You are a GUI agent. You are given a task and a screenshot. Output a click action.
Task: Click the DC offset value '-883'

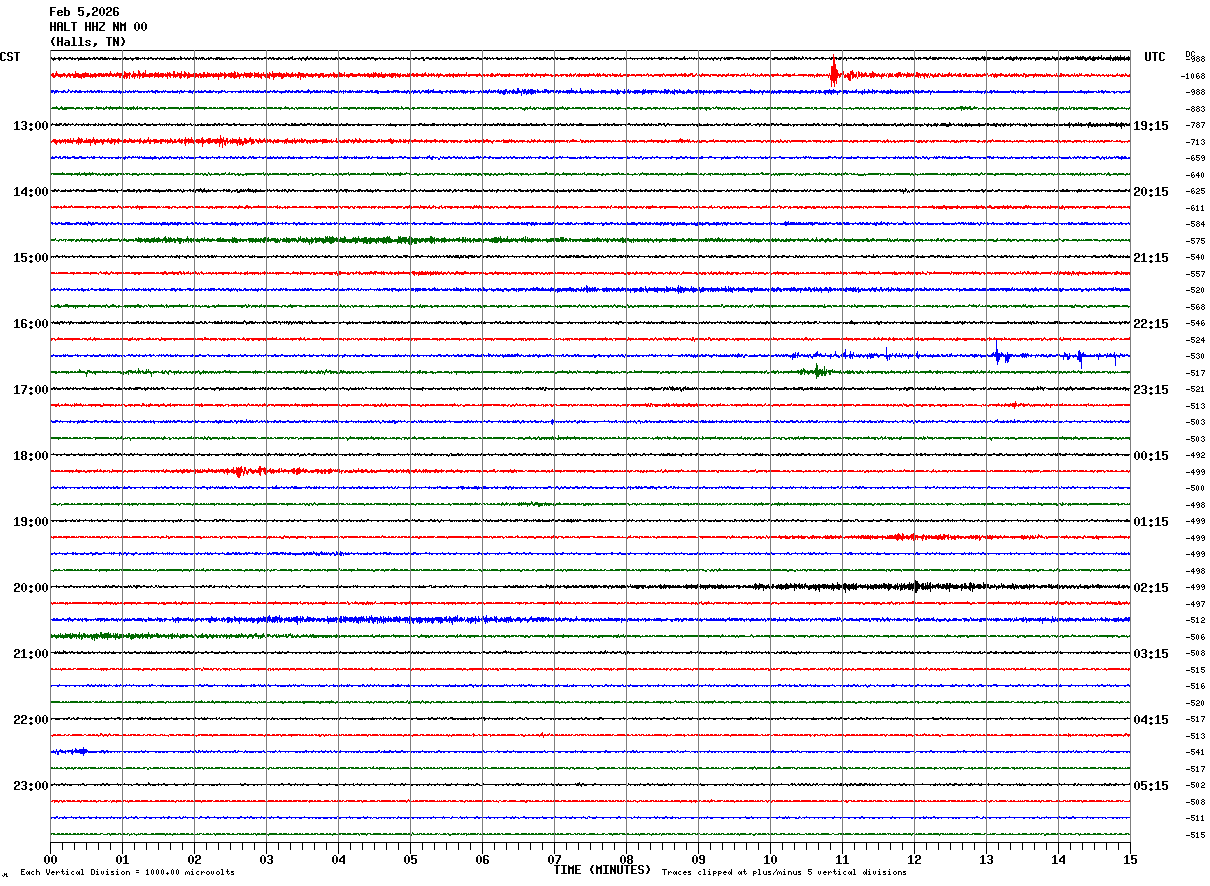(1195, 109)
